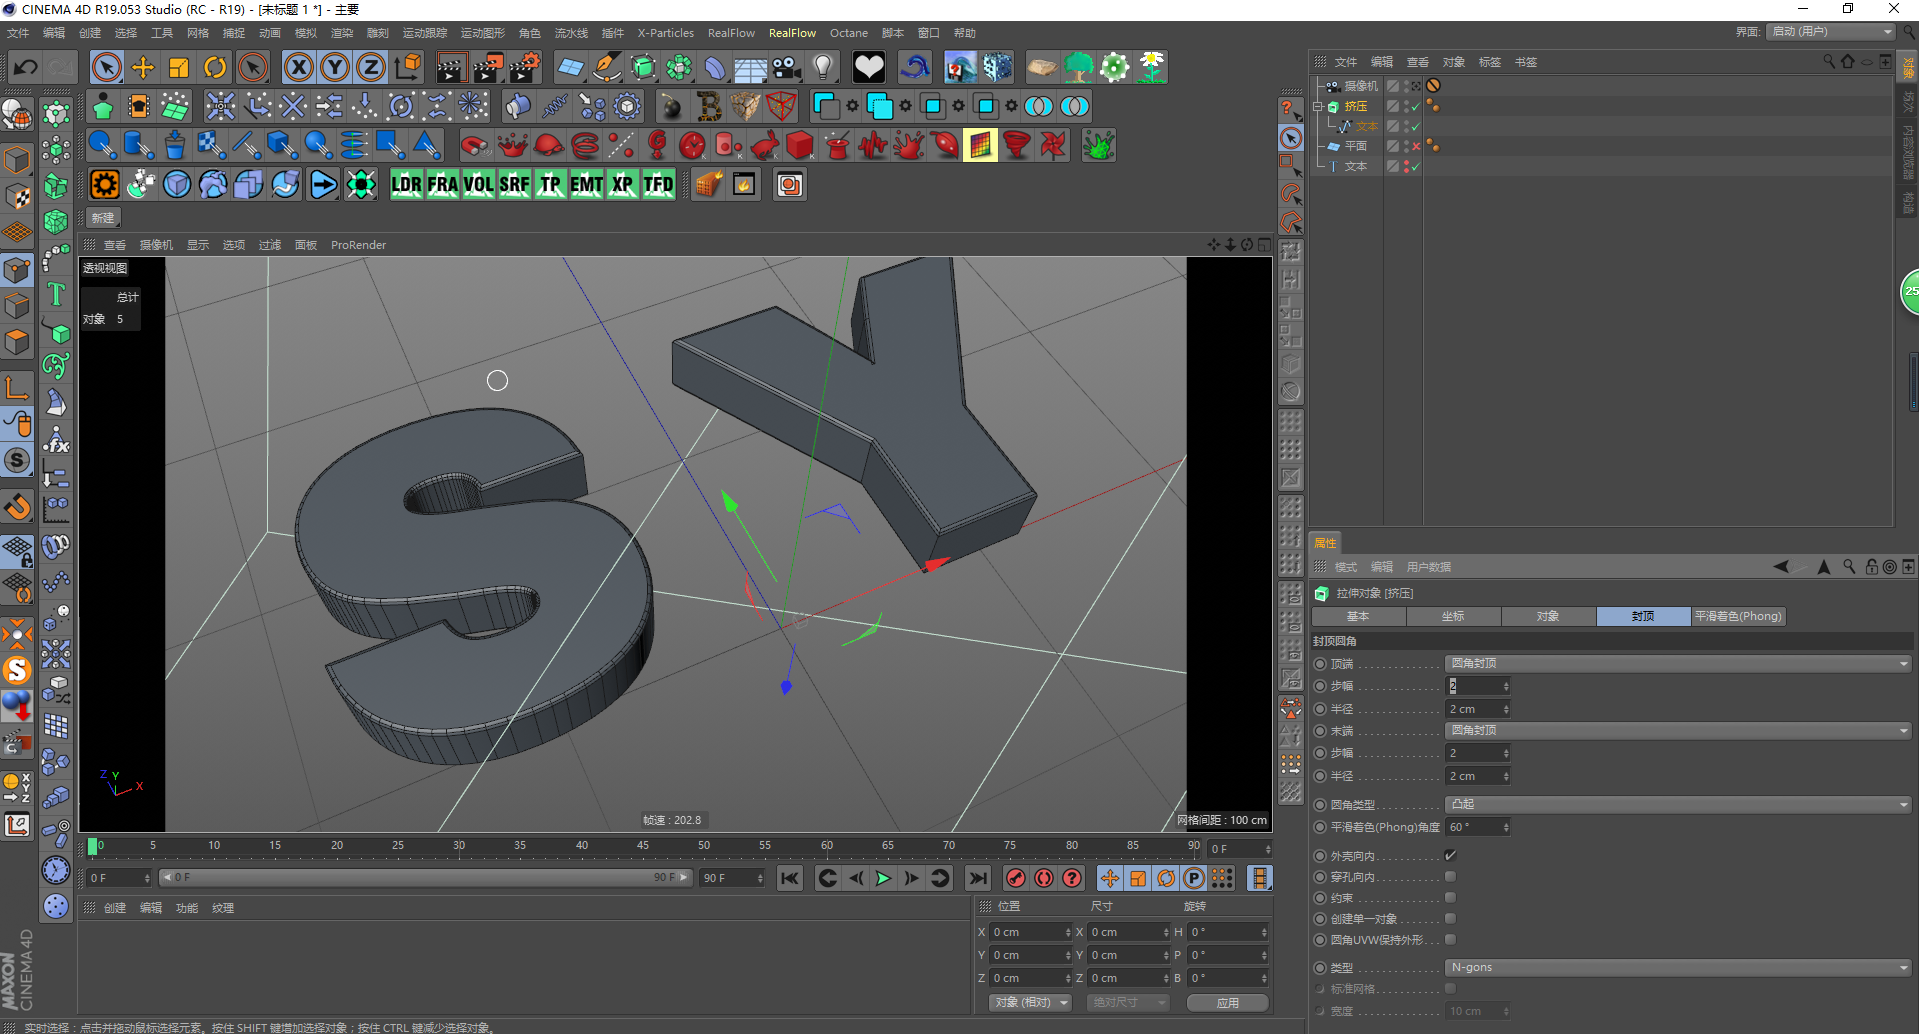Click the play forward button
This screenshot has height=1034, width=1919.
click(883, 878)
